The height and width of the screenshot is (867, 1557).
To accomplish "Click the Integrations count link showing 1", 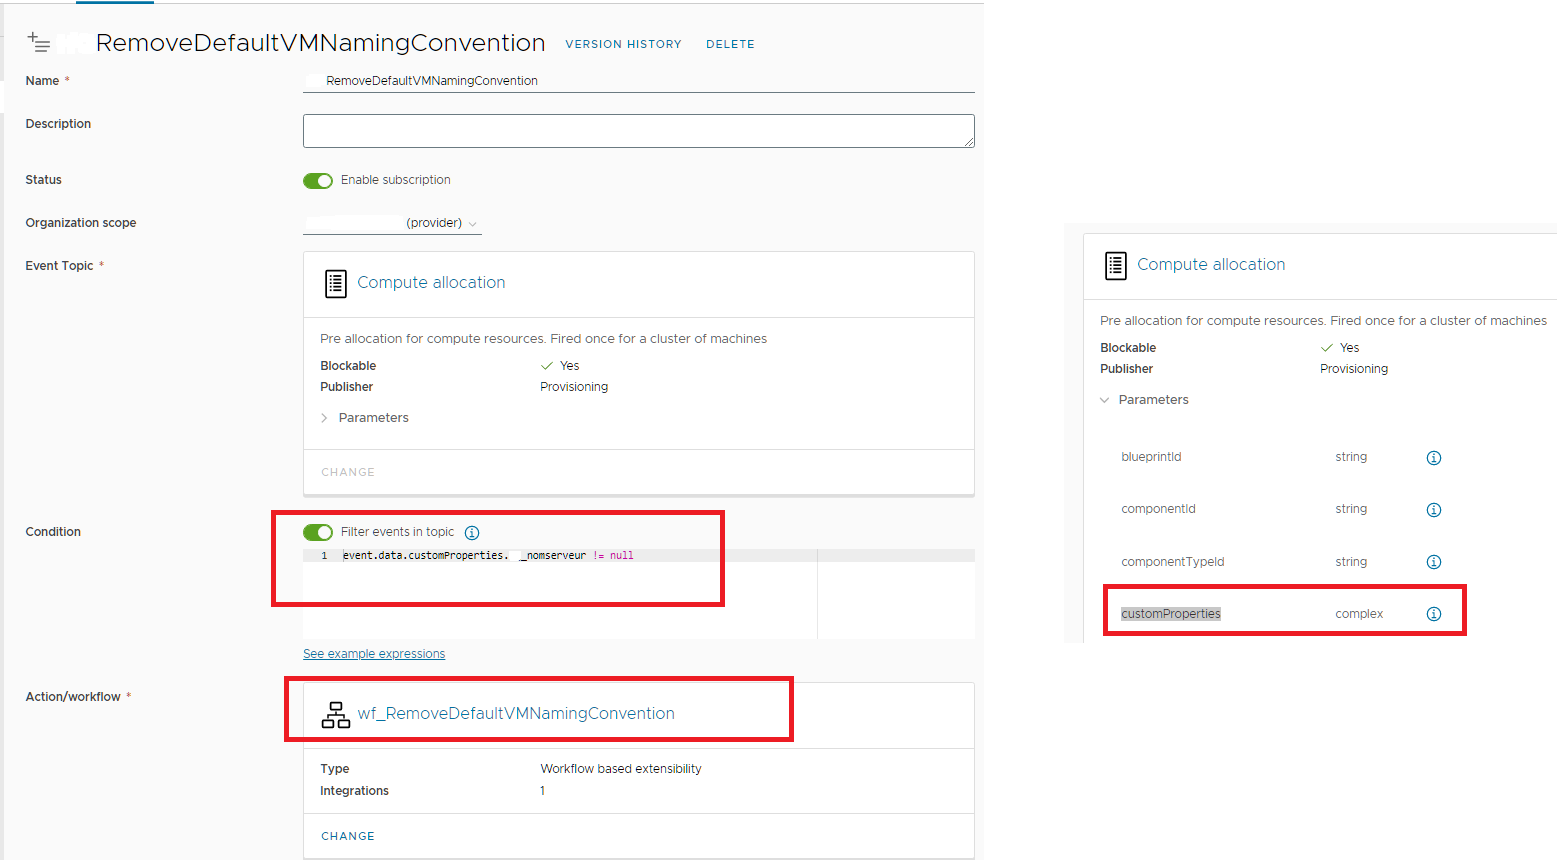I will tap(542, 790).
